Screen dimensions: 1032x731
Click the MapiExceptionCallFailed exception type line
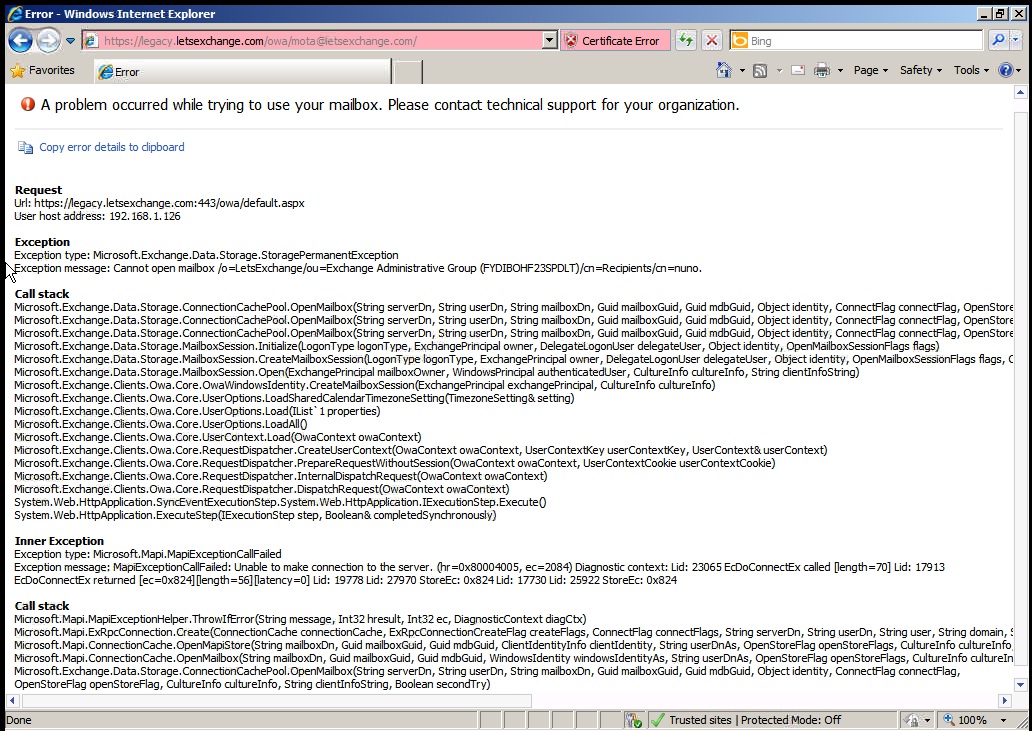pos(147,554)
